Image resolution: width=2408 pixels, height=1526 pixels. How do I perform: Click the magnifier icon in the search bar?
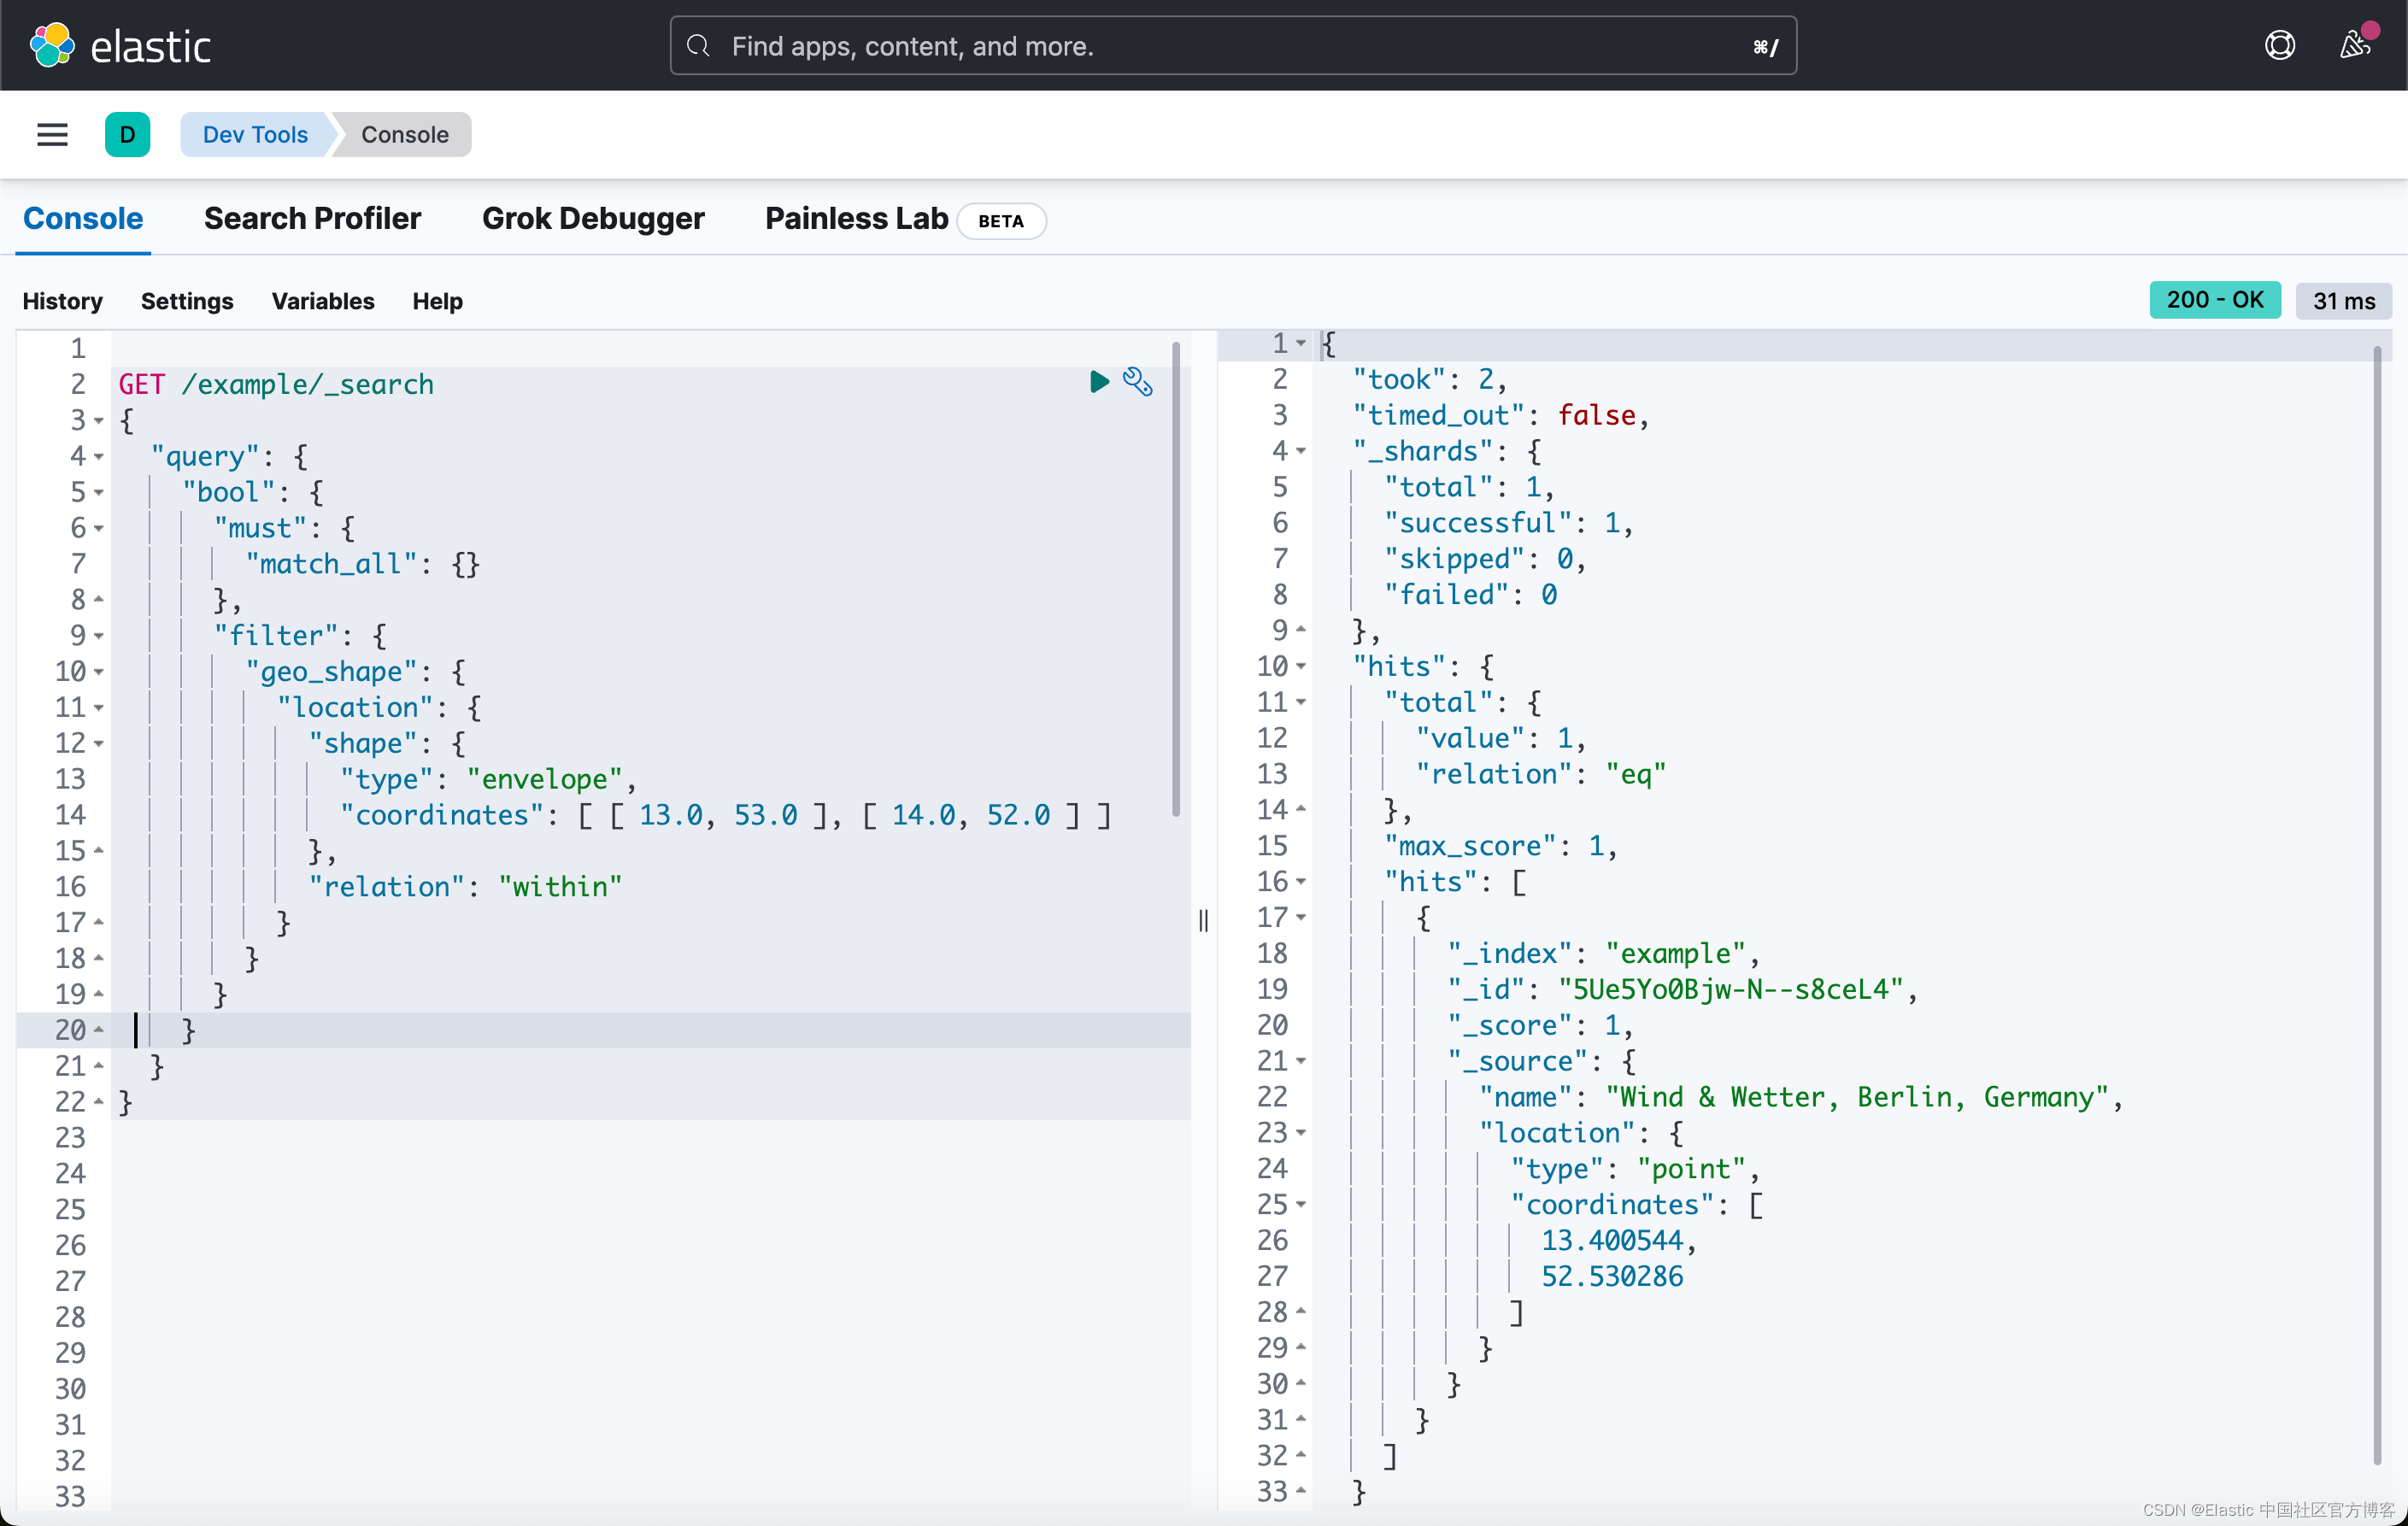tap(698, 45)
